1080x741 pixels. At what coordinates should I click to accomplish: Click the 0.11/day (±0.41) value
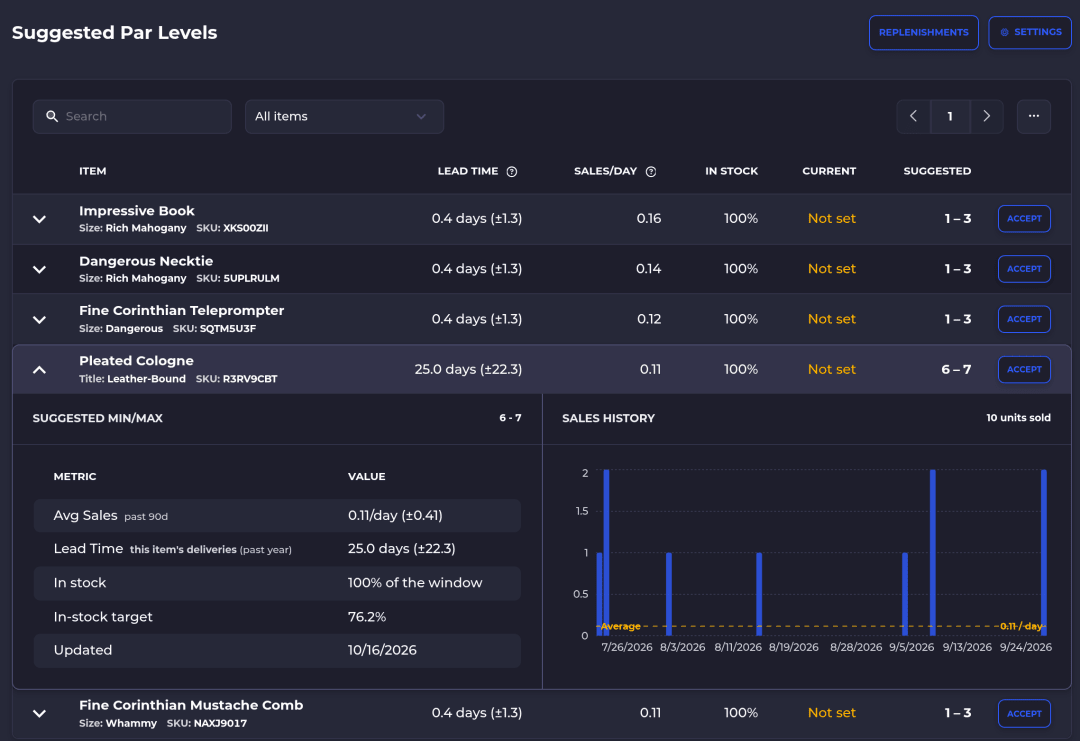coord(395,516)
